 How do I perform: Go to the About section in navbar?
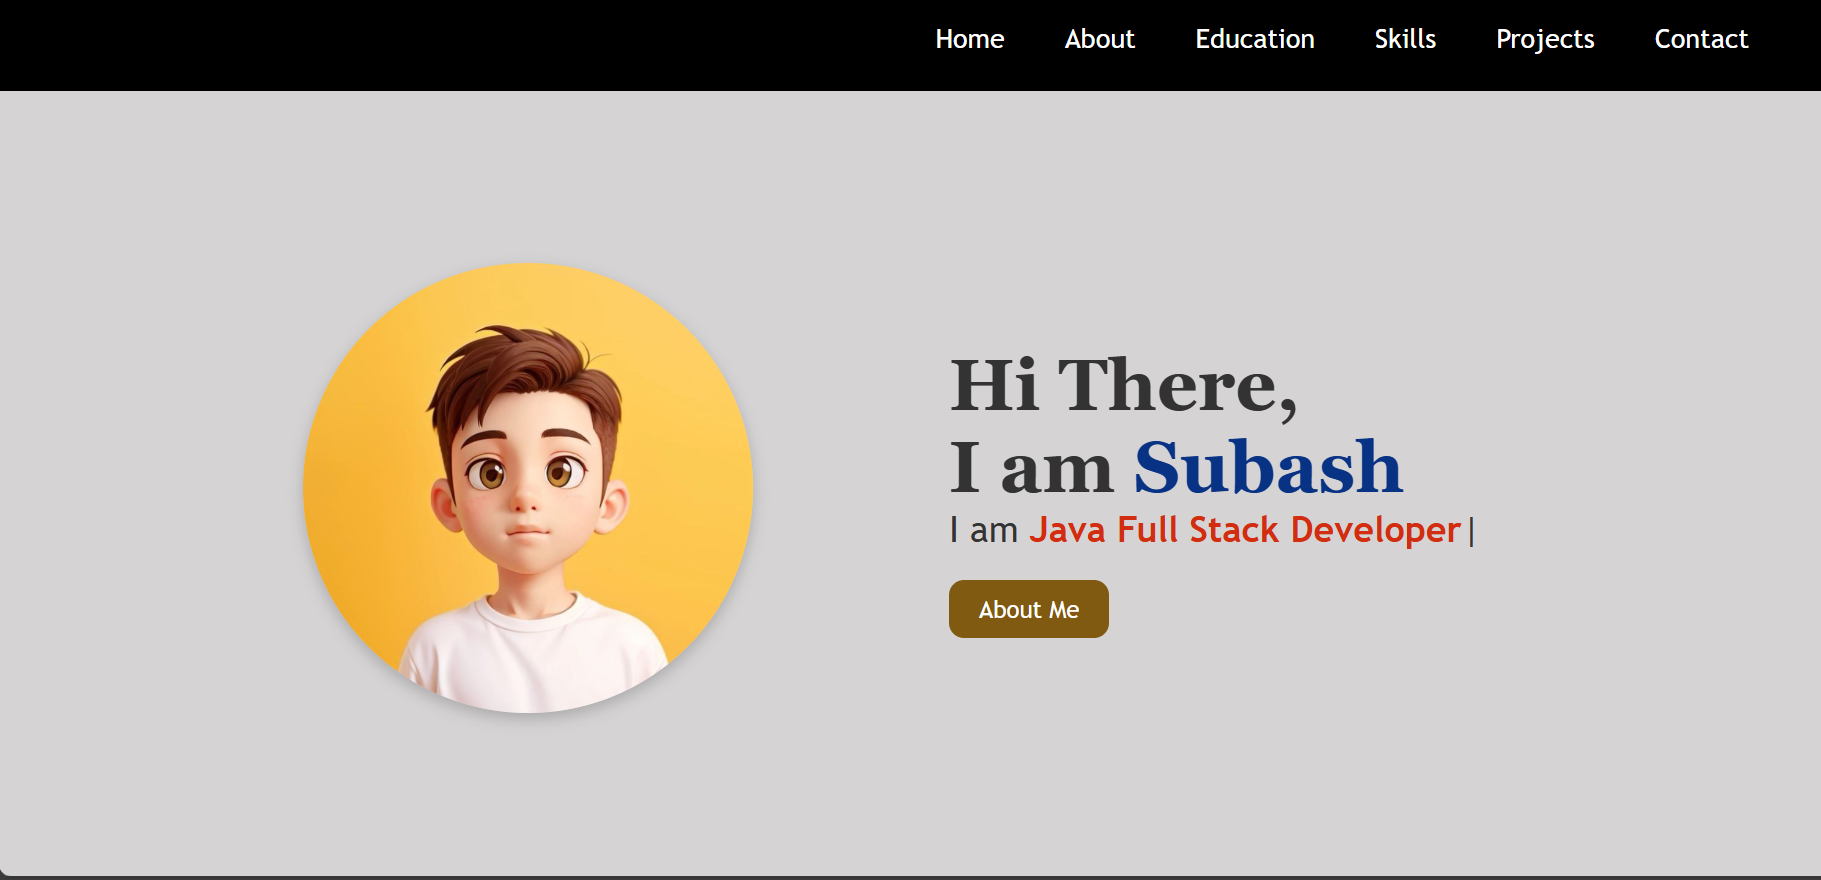point(1099,39)
